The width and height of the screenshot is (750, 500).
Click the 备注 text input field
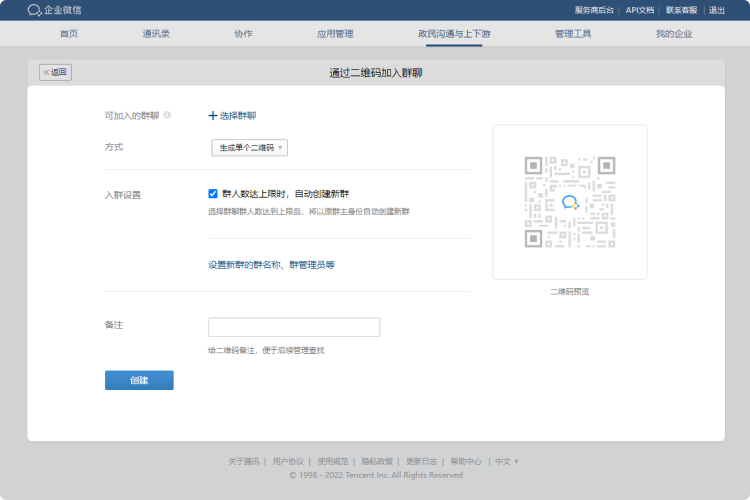(x=294, y=327)
